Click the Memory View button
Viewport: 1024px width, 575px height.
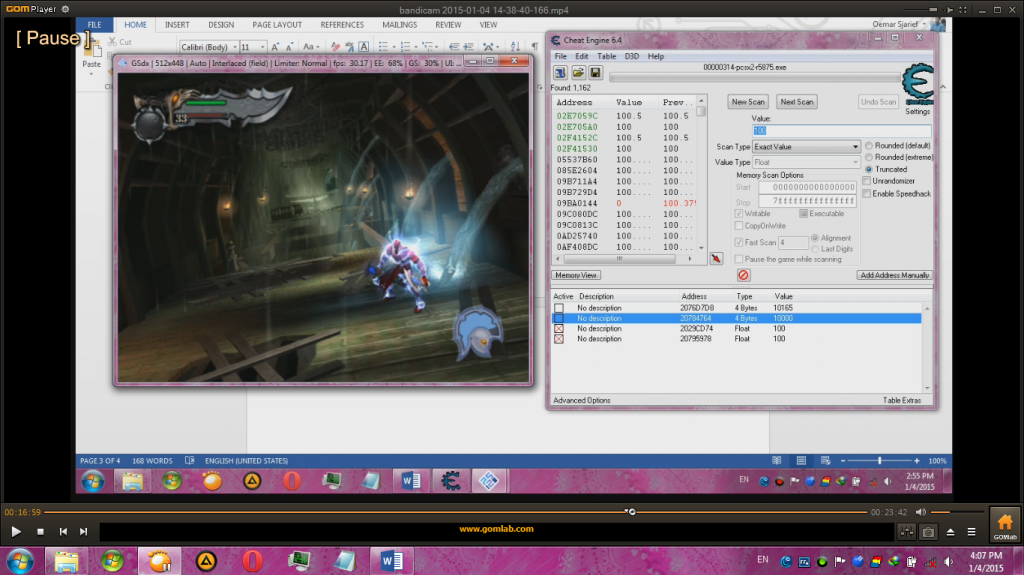576,275
